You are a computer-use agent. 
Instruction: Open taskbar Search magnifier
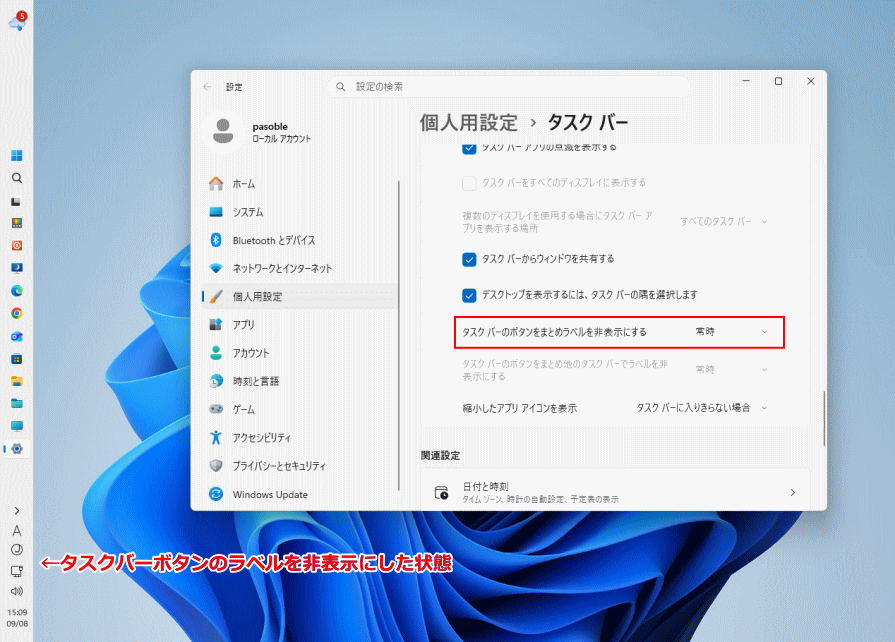coord(17,178)
